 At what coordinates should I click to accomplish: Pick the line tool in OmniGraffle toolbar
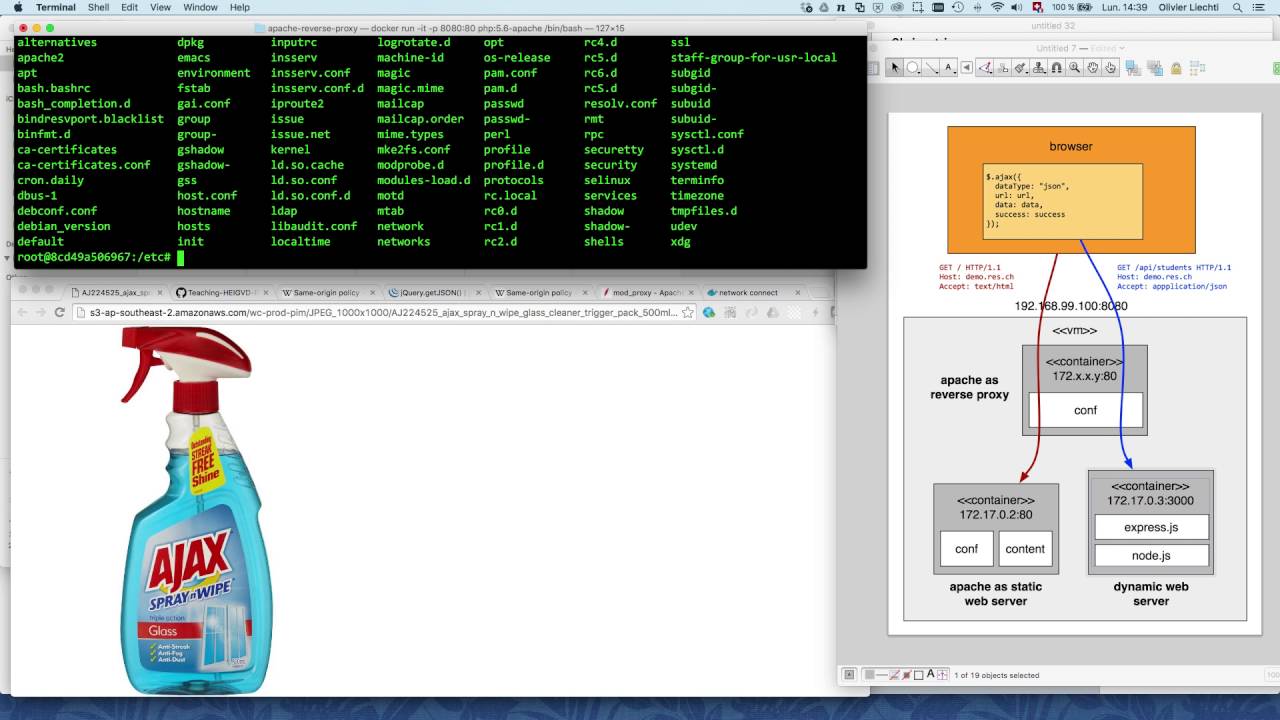pos(931,68)
